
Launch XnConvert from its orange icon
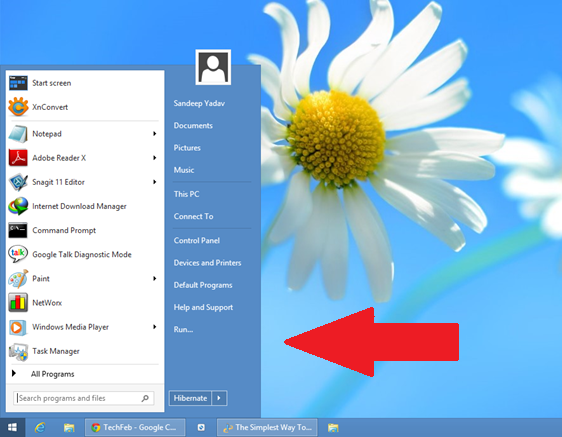tap(18, 107)
